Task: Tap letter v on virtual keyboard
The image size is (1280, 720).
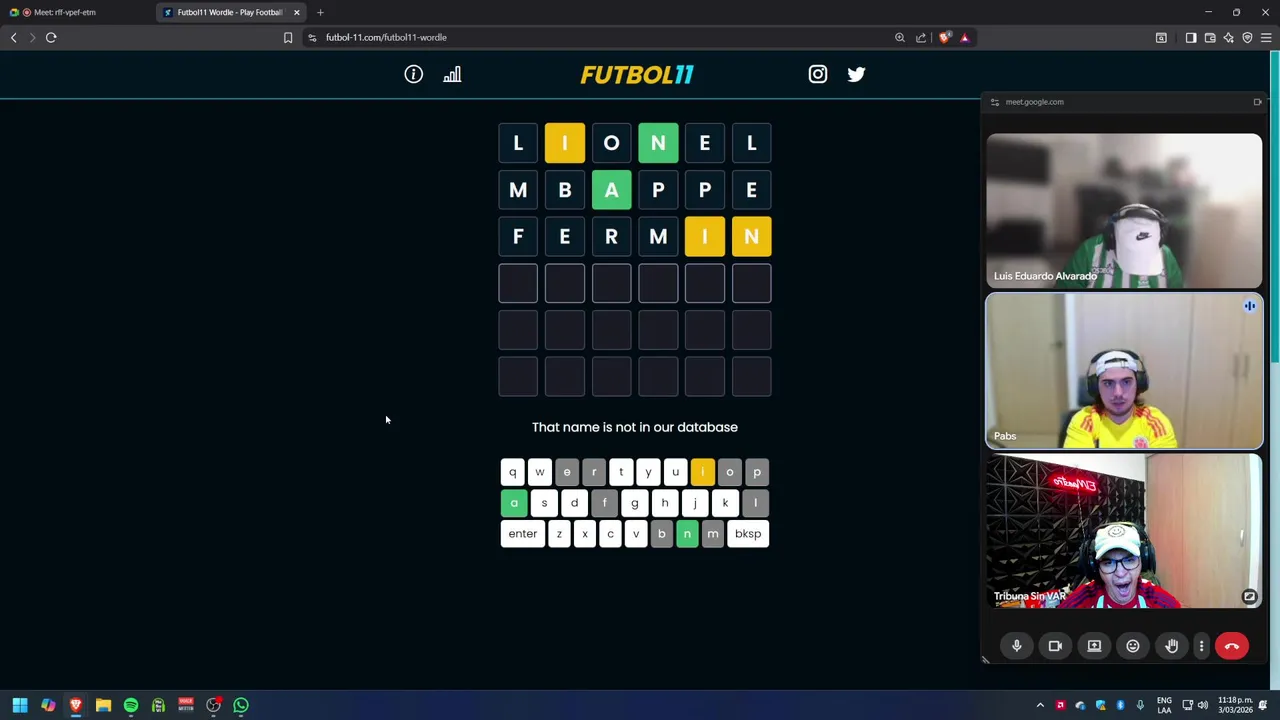Action: [636, 534]
